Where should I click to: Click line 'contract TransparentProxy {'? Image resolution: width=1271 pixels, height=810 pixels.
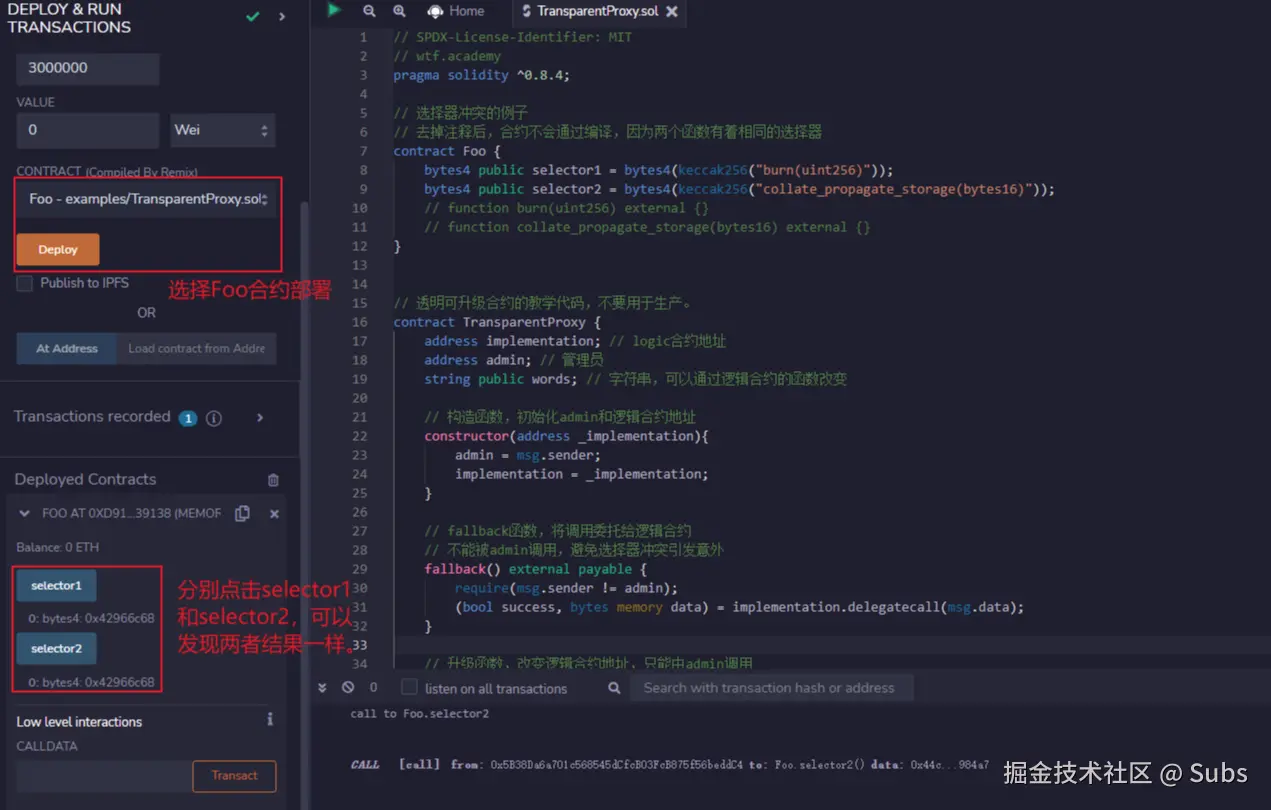pyautogui.click(x=497, y=322)
